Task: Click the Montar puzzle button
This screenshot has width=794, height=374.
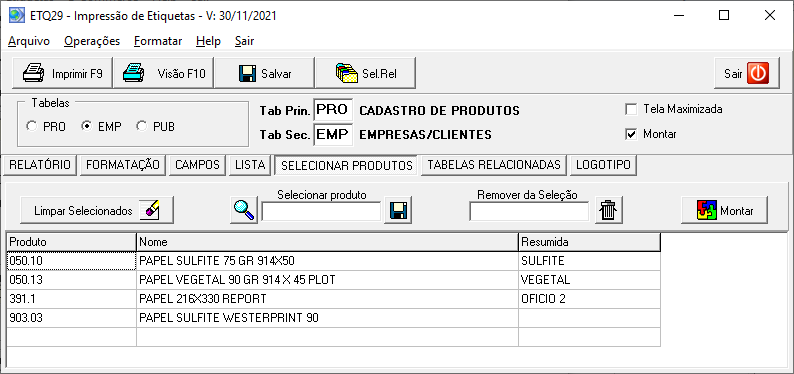Action: pos(725,210)
